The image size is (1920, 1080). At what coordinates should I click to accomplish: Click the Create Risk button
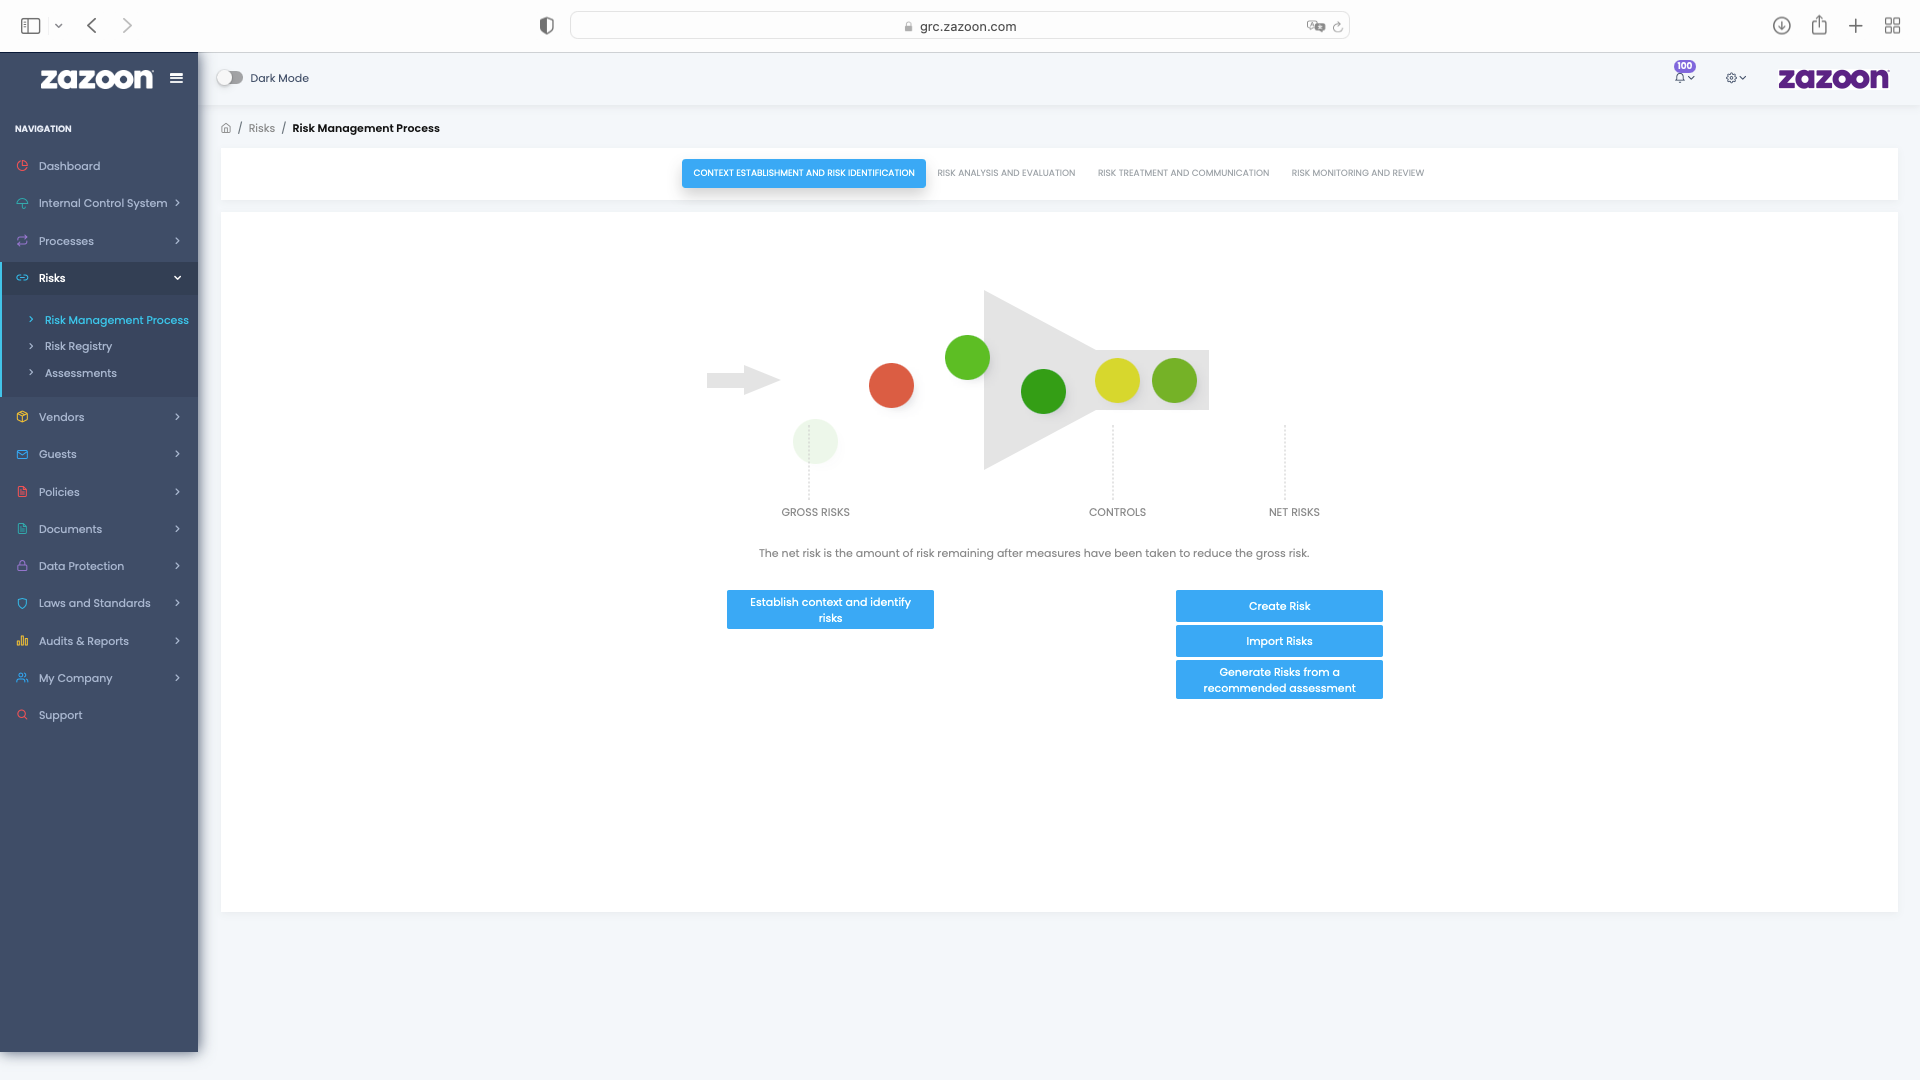tap(1278, 606)
